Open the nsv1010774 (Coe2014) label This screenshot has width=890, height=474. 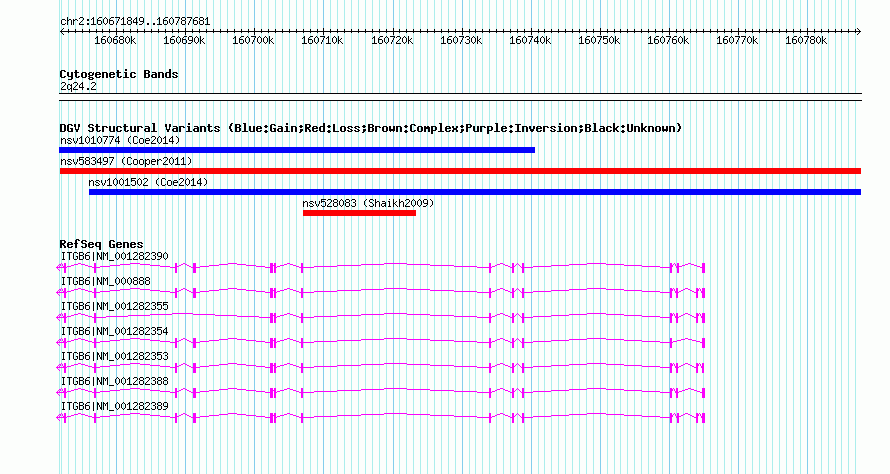coord(120,140)
